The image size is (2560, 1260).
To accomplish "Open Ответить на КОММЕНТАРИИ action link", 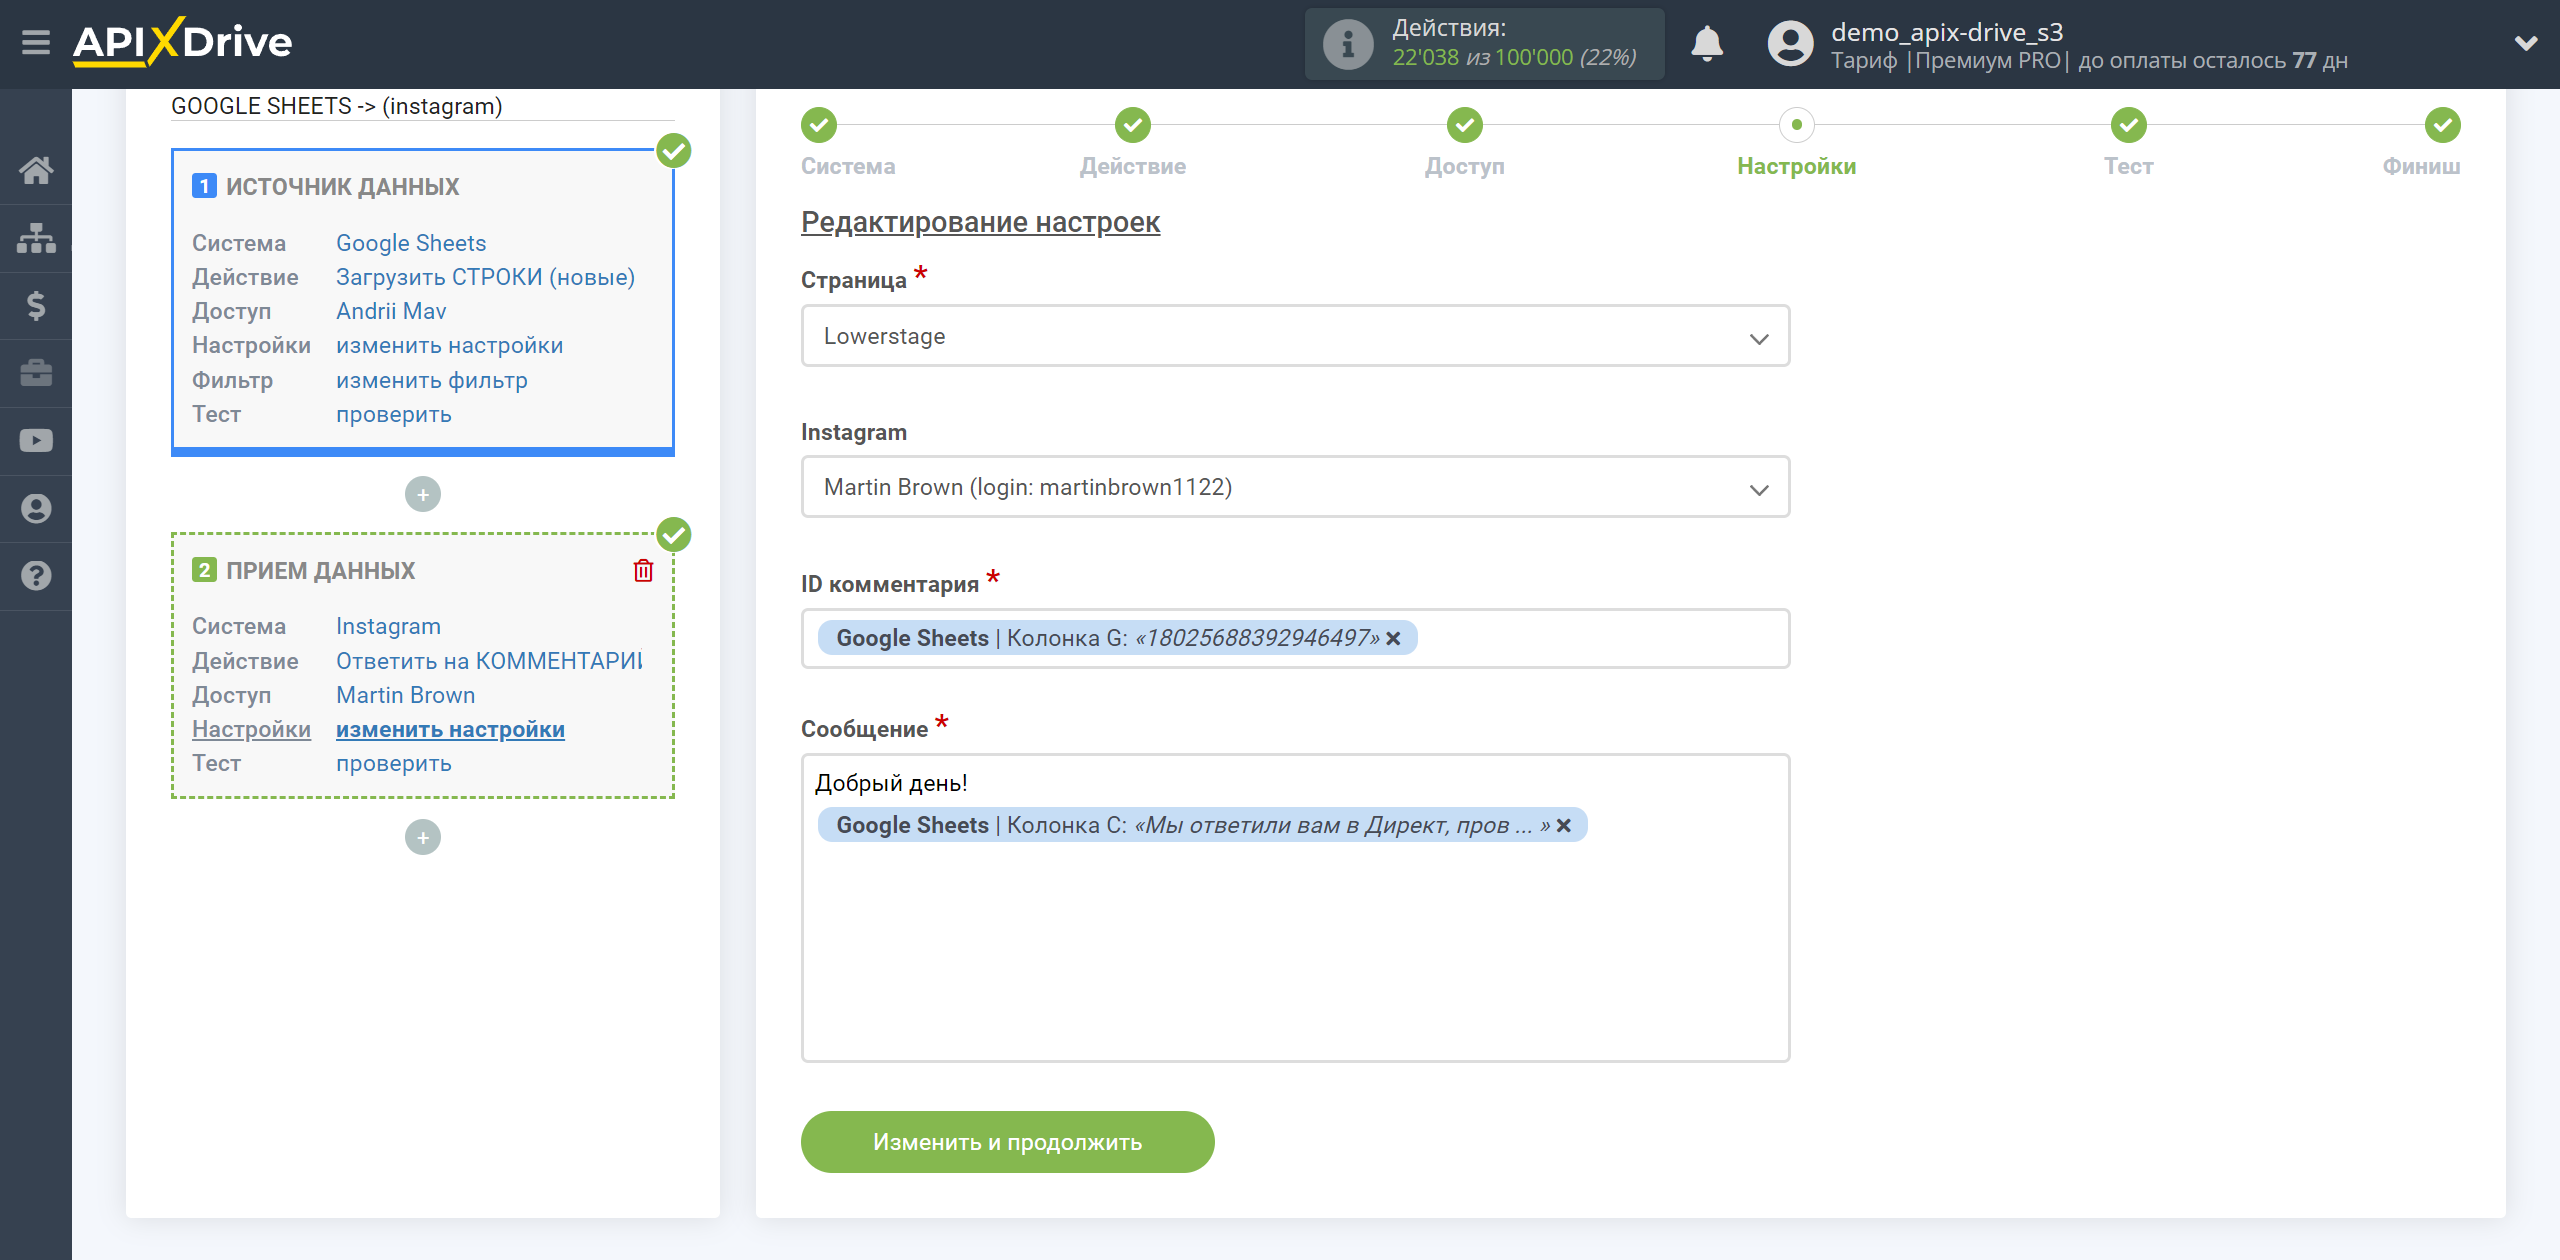I will (x=489, y=661).
